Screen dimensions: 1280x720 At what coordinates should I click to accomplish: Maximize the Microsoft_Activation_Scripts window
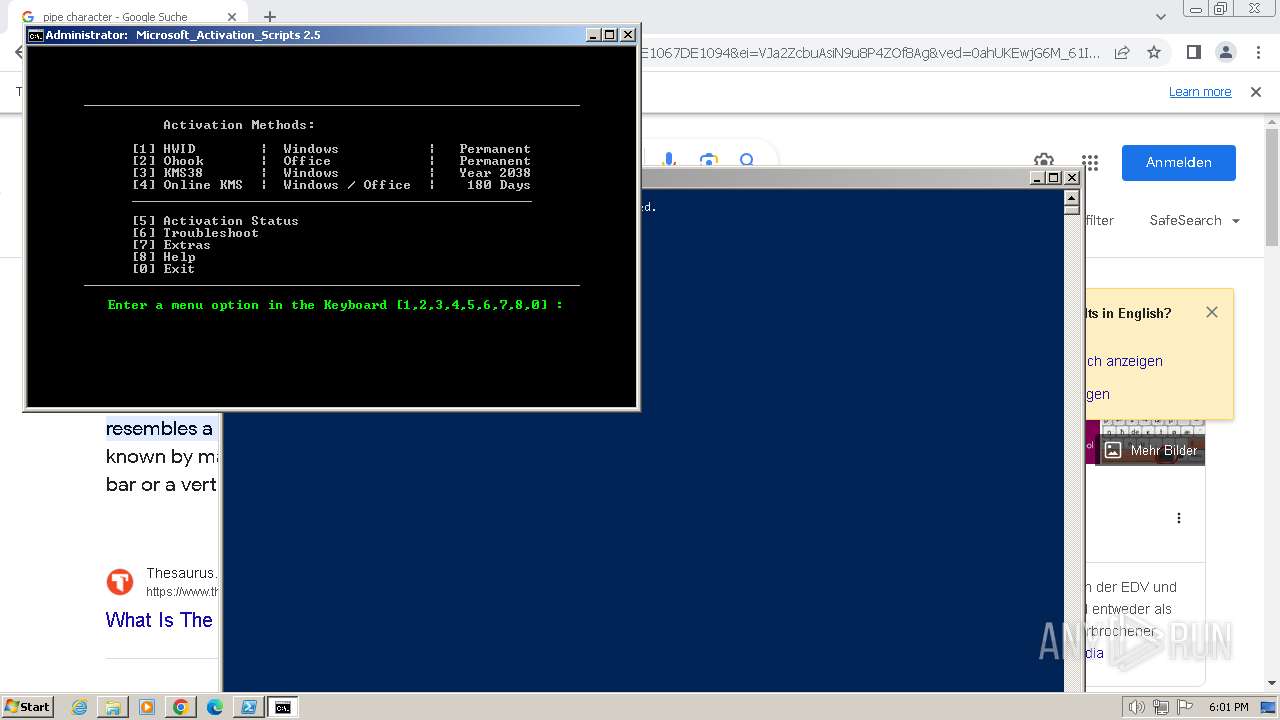pyautogui.click(x=610, y=35)
